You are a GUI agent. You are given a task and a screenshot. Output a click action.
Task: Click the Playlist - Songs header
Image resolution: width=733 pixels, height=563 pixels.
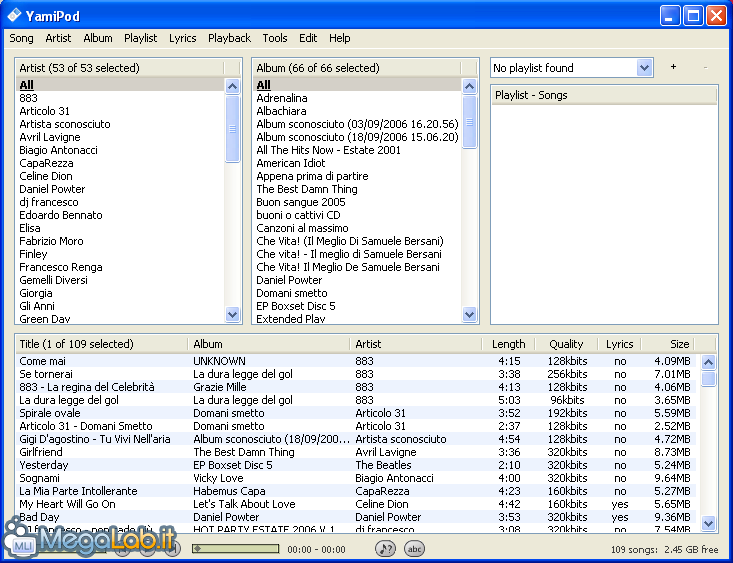tap(604, 95)
